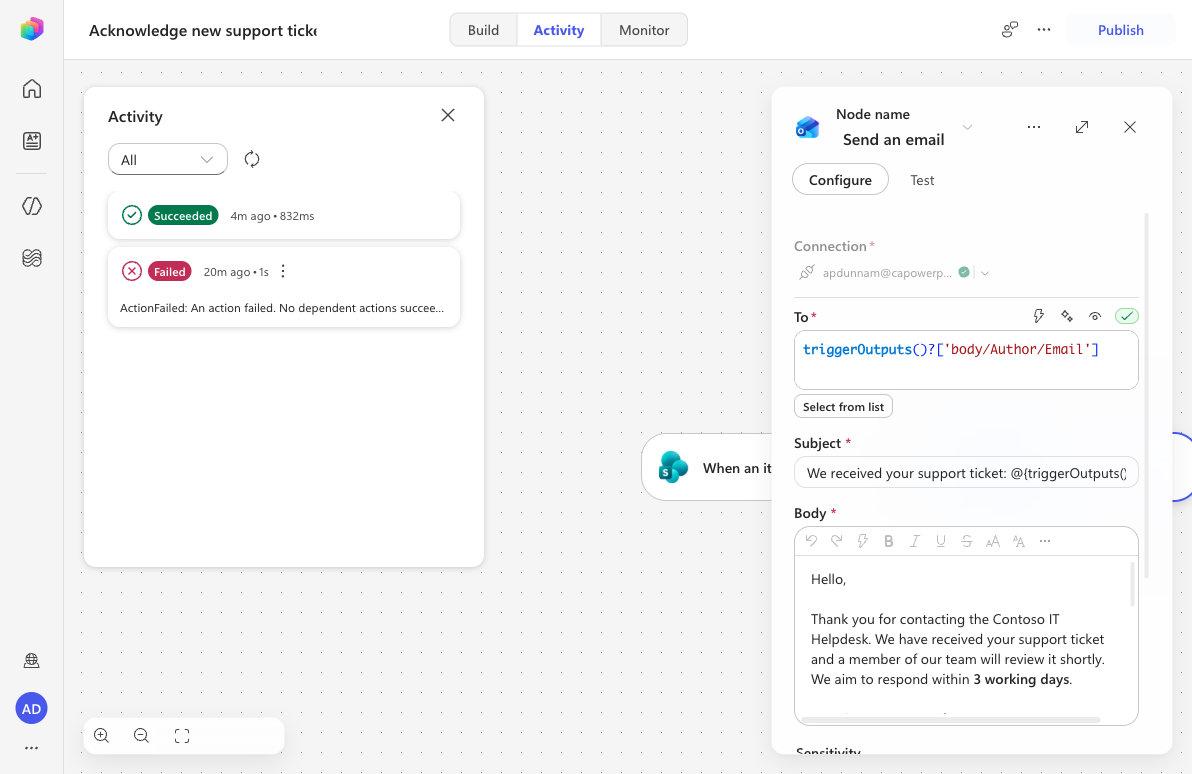Fit the canvas to screen
This screenshot has height=774, width=1192.
[x=182, y=735]
